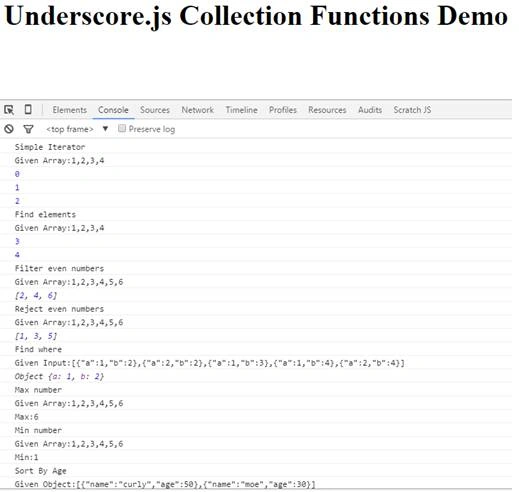This screenshot has width=519, height=492.
Task: Click the 'Given Input' JSON log line
Action: 210,363
